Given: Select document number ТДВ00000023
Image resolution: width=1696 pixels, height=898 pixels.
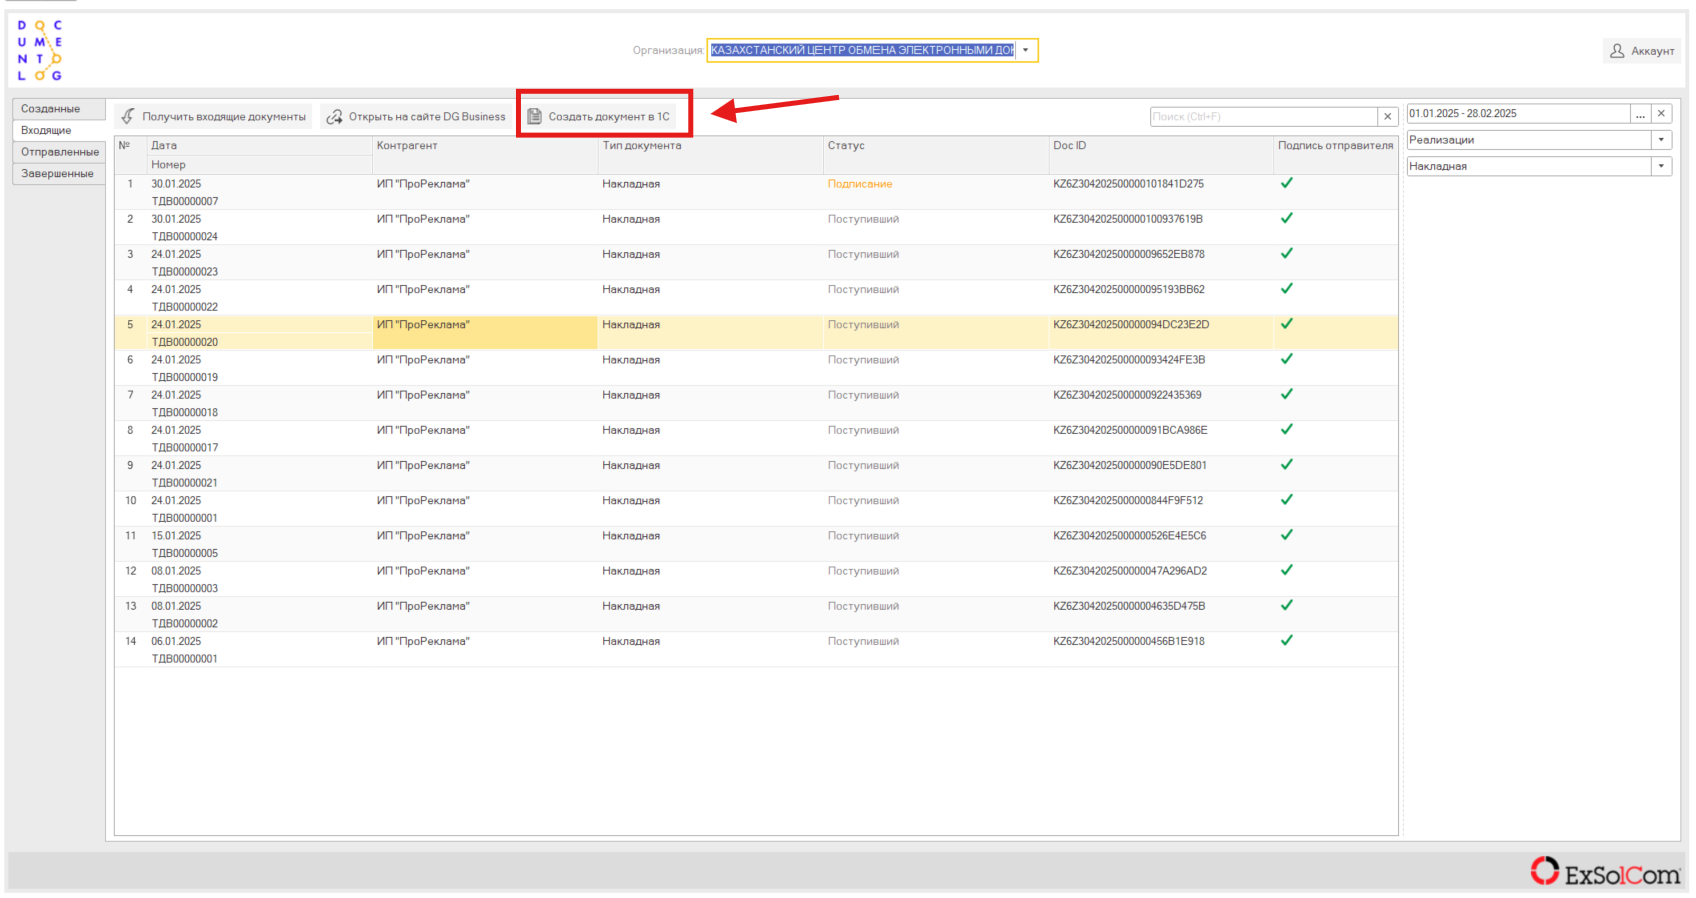Looking at the screenshot, I should pos(185,272).
